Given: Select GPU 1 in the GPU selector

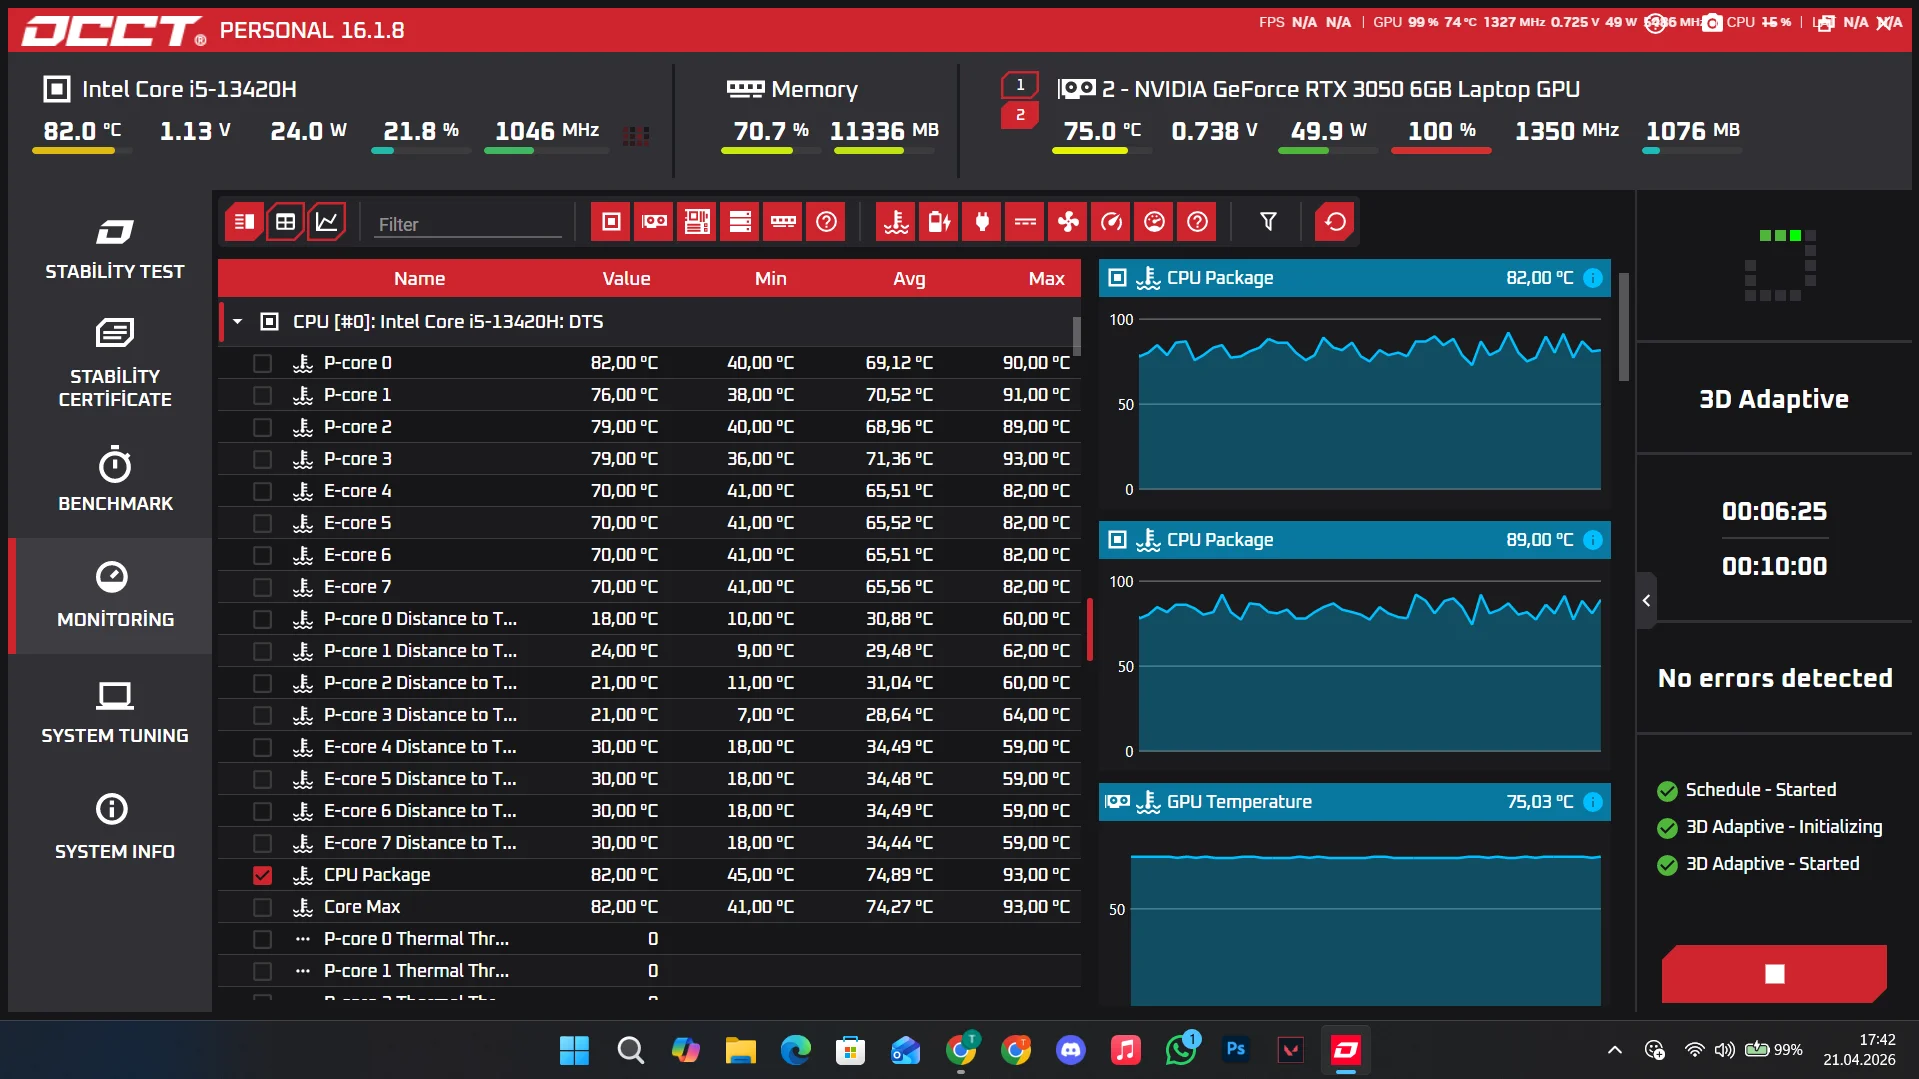Looking at the screenshot, I should [x=1020, y=85].
